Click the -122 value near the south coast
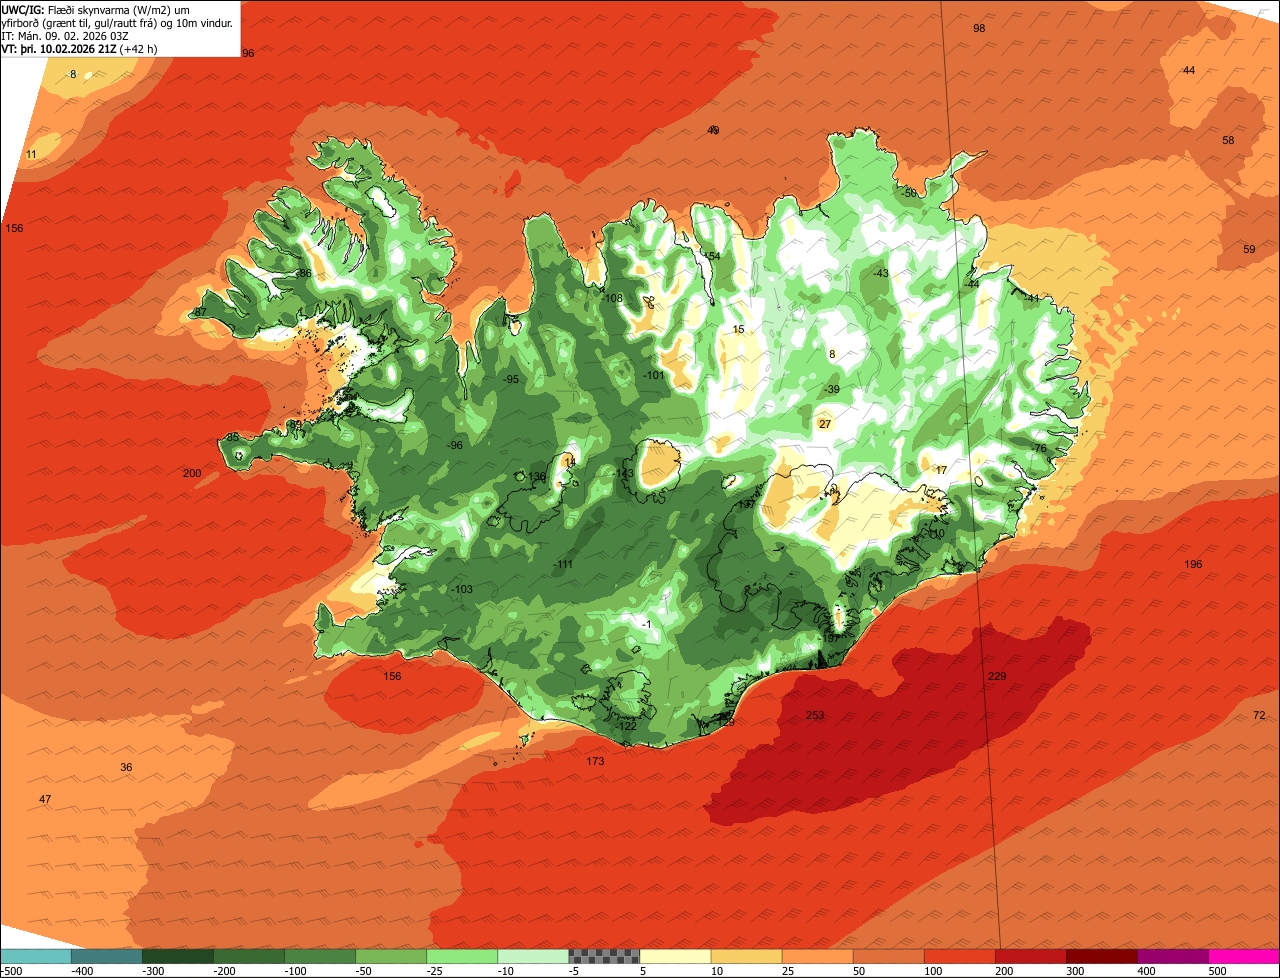 (626, 726)
